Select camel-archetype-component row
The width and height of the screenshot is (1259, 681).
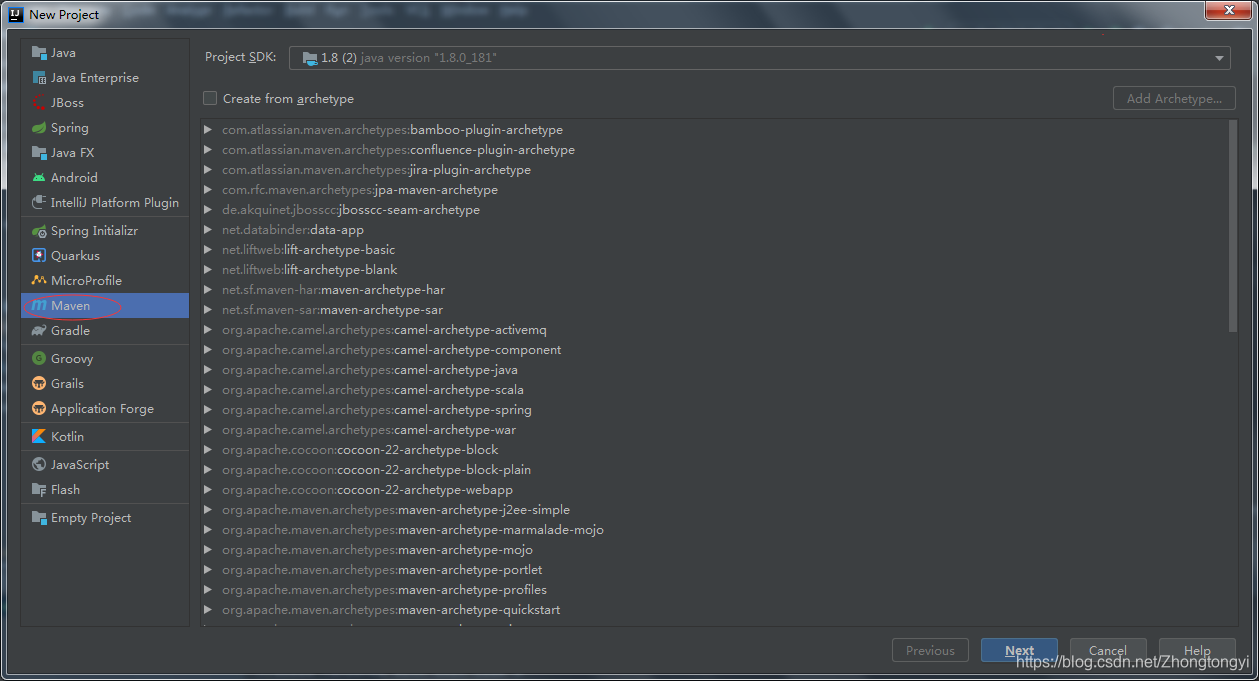pyautogui.click(x=713, y=350)
